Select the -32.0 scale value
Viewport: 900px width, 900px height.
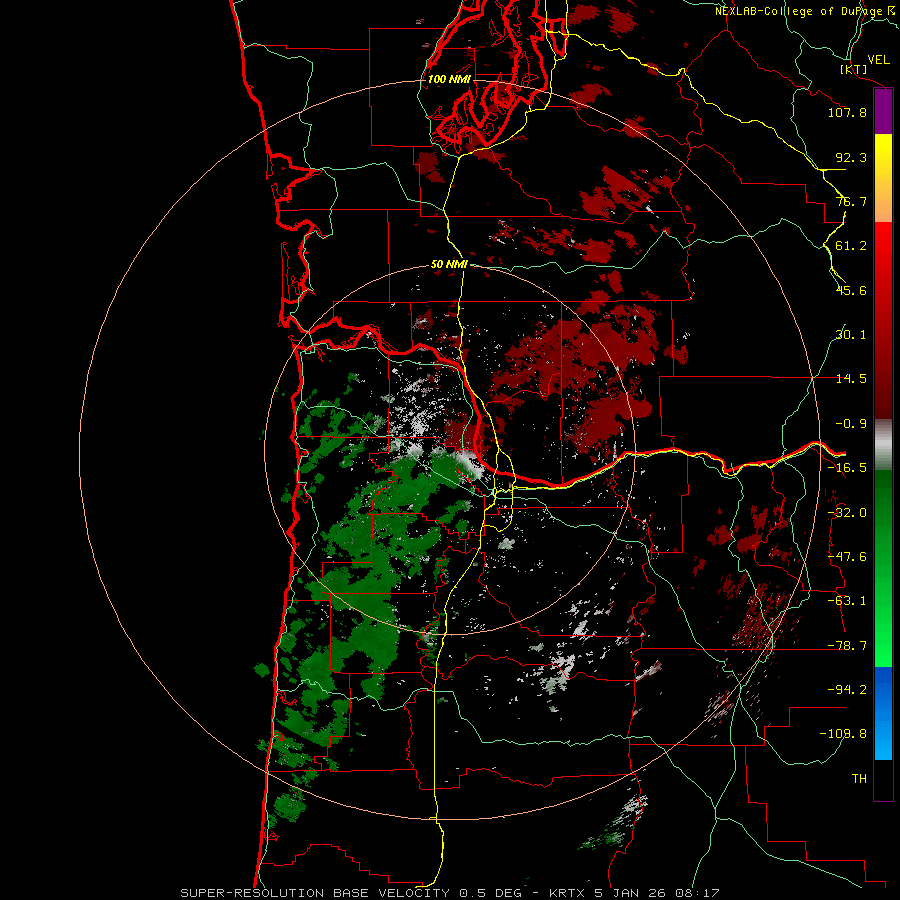click(847, 513)
